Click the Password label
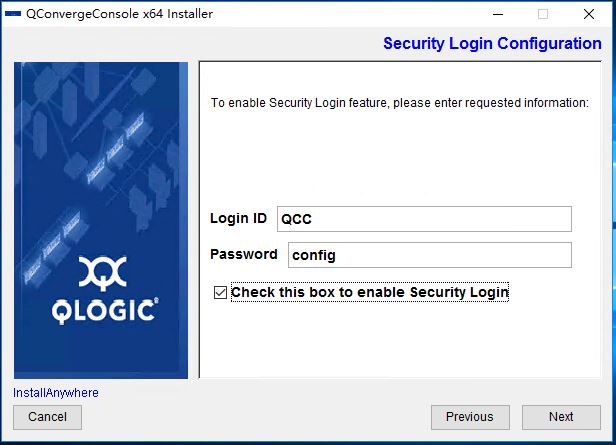This screenshot has width=616, height=445. pos(244,254)
